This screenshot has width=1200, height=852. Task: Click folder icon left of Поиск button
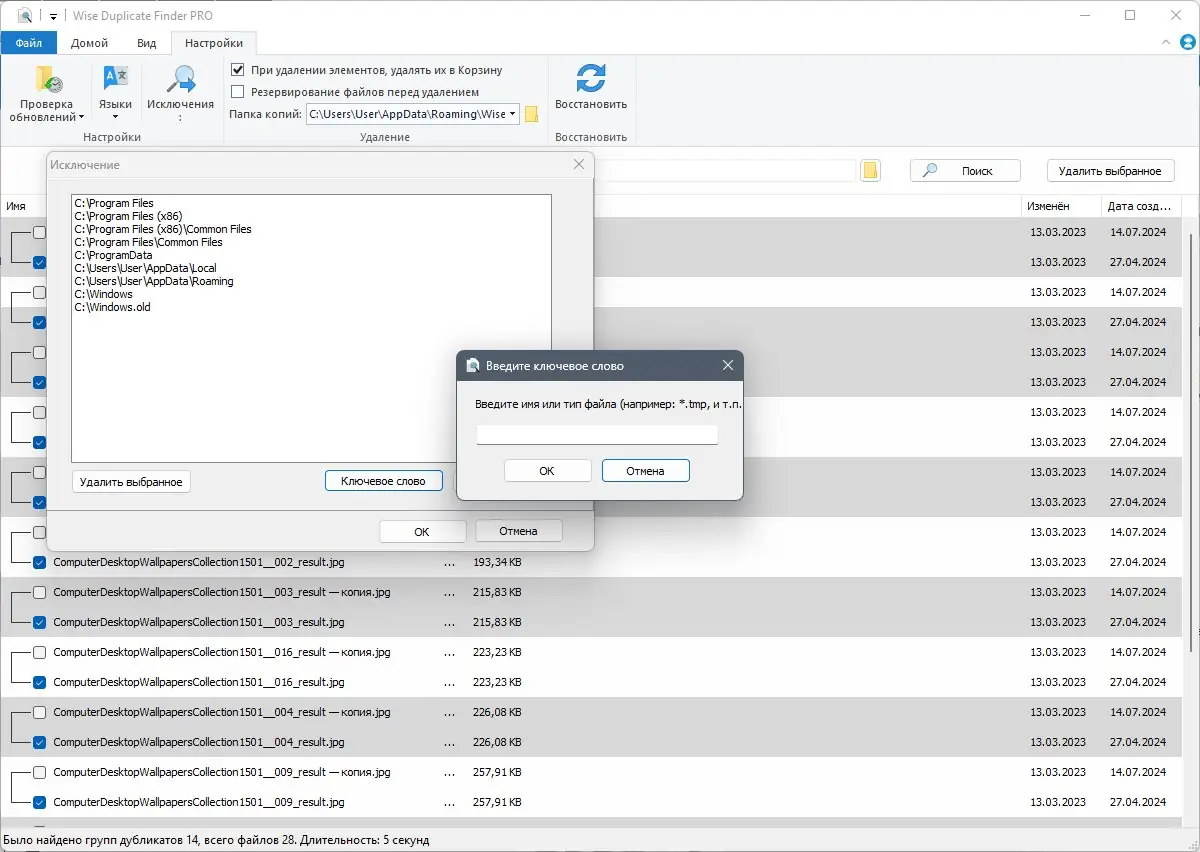870,171
